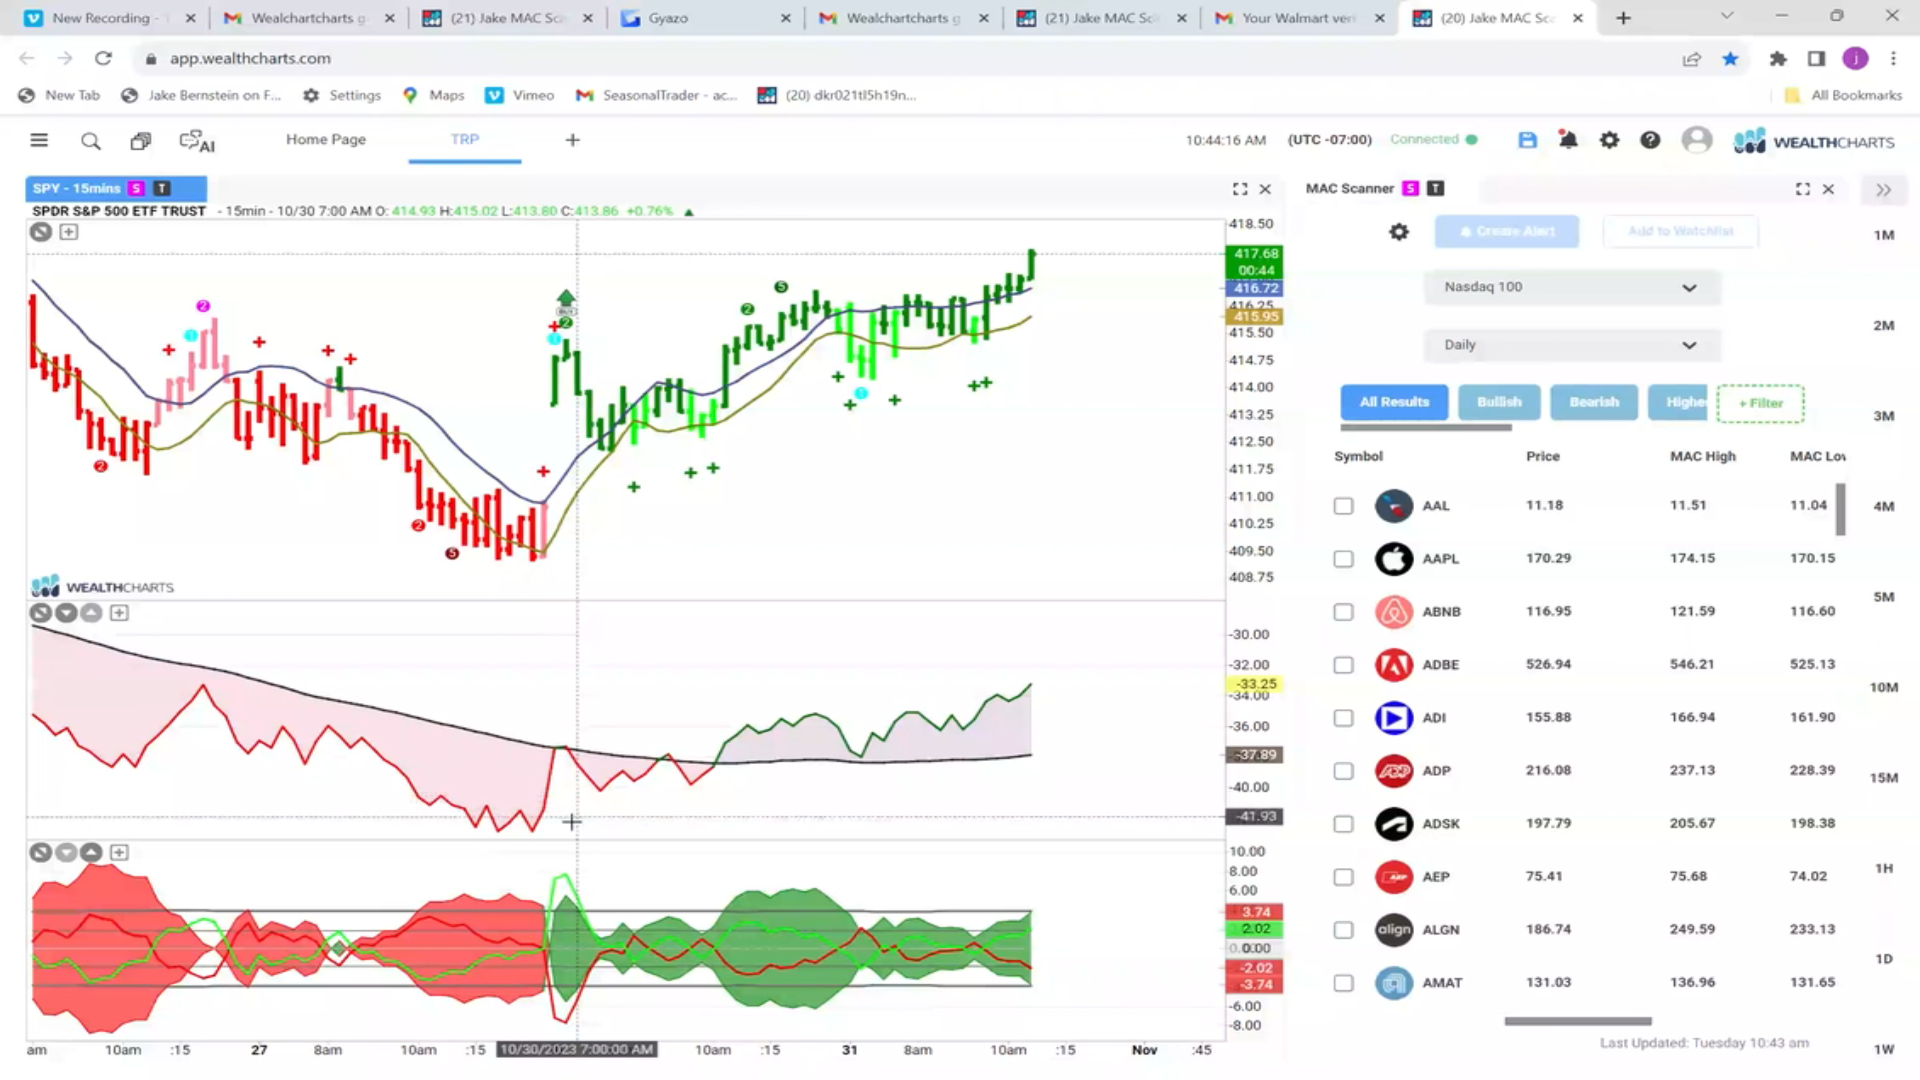Image resolution: width=1920 pixels, height=1080 pixels.
Task: Move bottom indicator pane up
Action: tap(91, 853)
